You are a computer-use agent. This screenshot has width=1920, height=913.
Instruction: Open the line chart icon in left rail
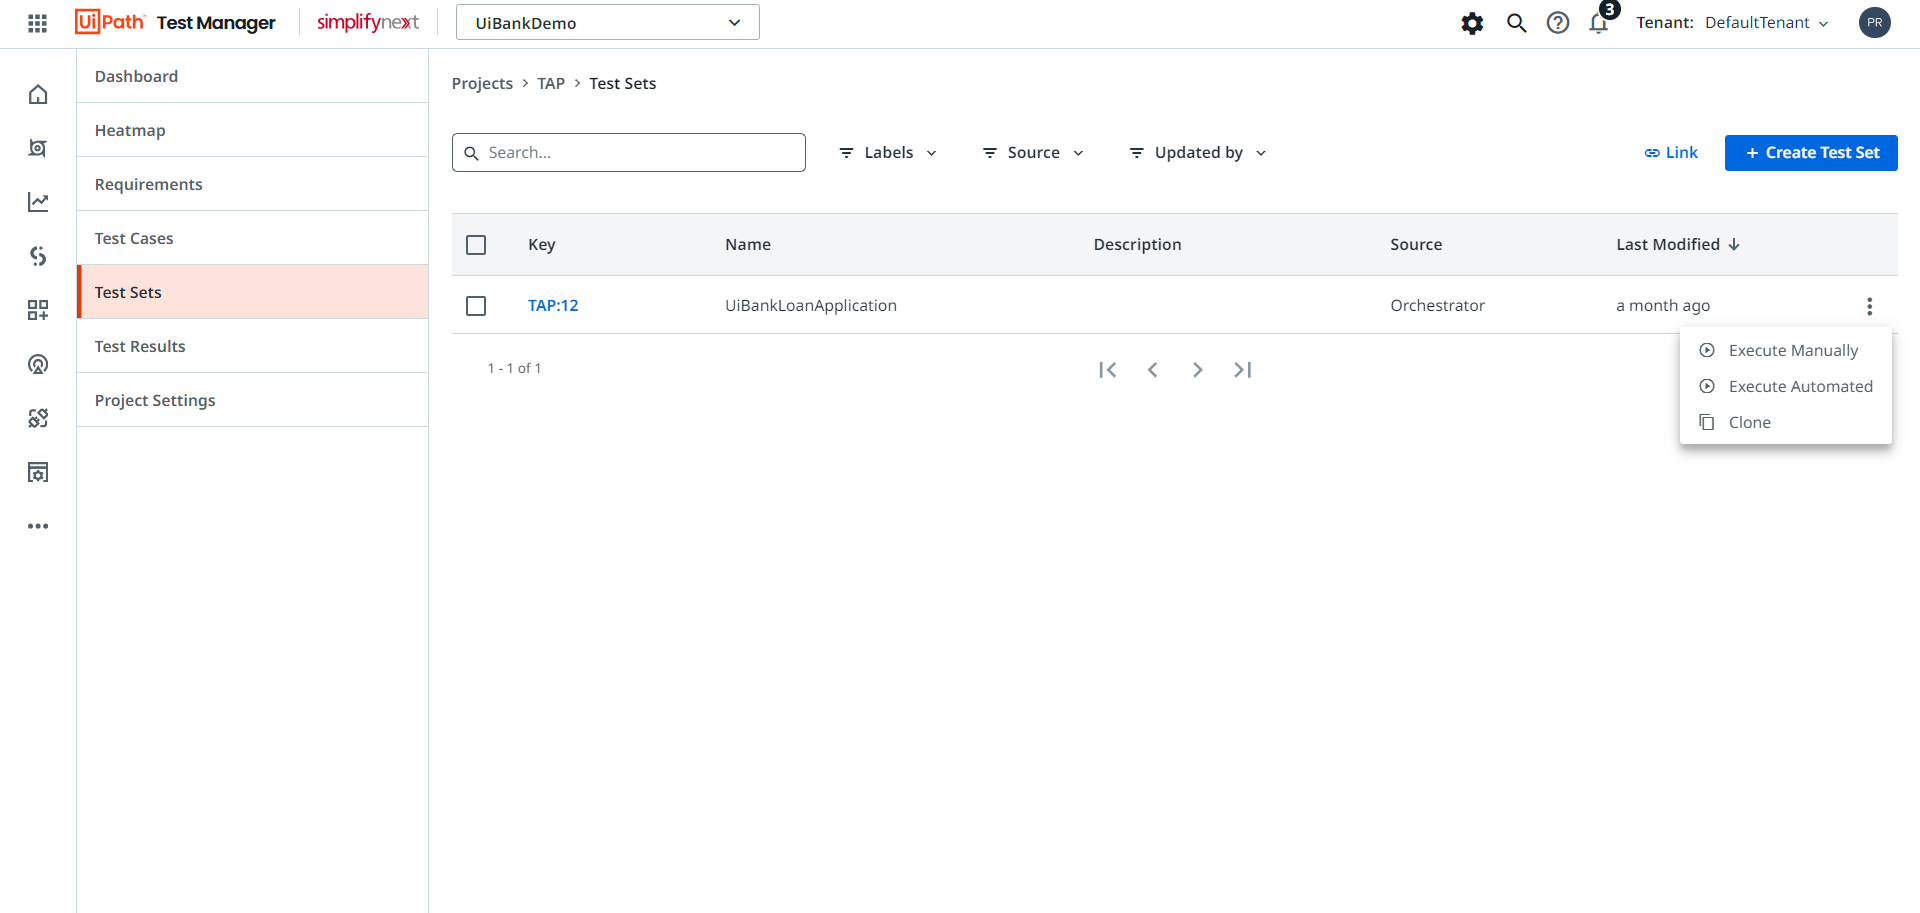click(38, 202)
